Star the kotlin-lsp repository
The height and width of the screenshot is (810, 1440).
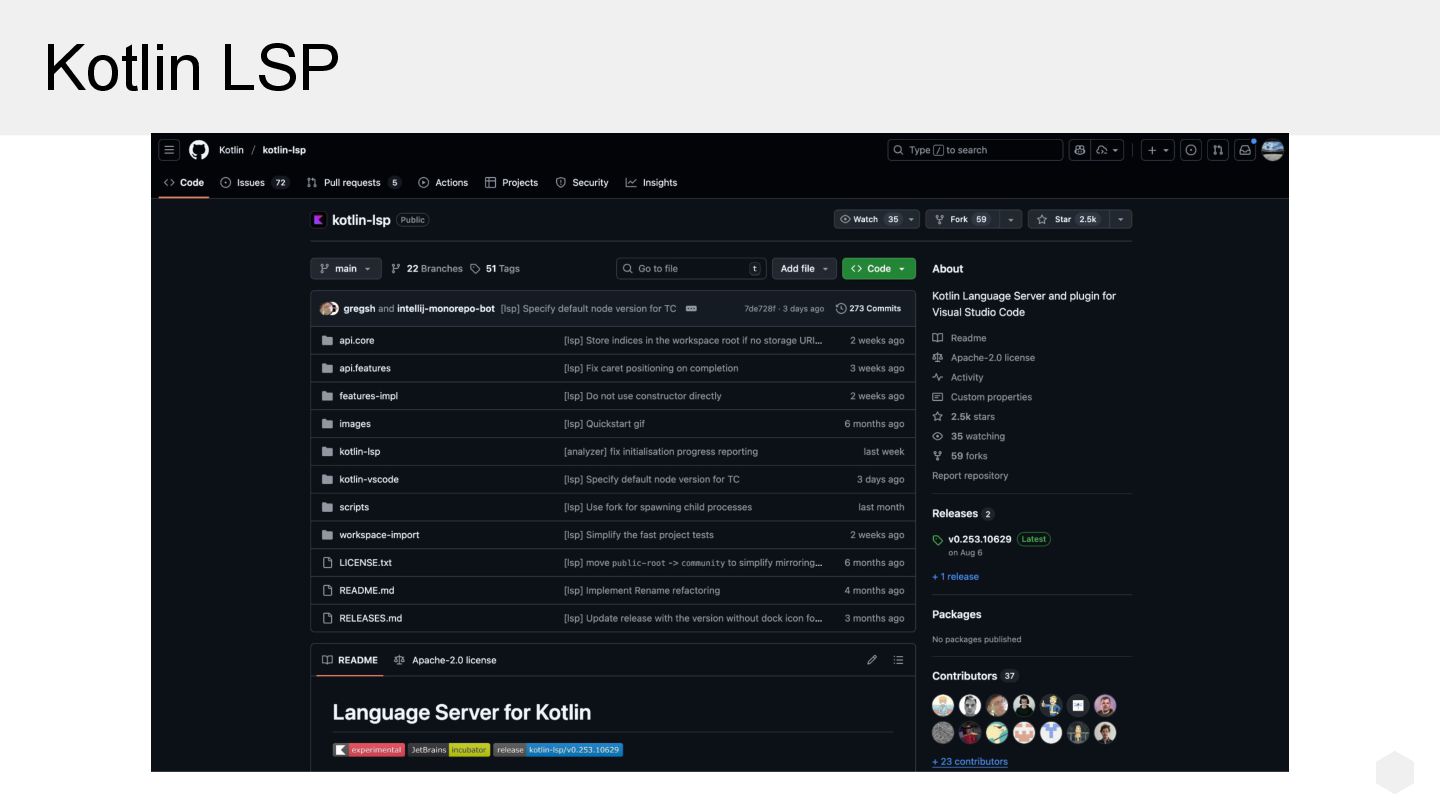tap(1068, 220)
